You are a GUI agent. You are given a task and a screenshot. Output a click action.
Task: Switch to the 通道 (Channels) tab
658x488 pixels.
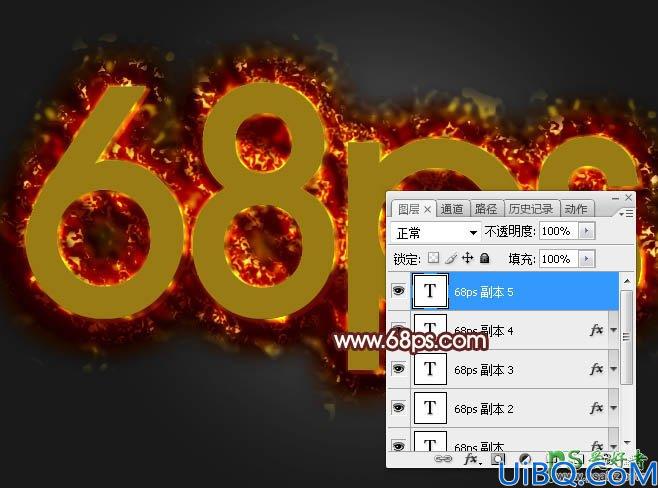pyautogui.click(x=452, y=209)
